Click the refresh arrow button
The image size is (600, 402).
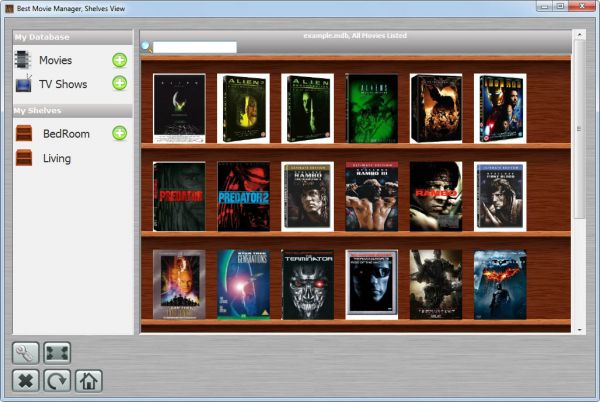tap(57, 381)
